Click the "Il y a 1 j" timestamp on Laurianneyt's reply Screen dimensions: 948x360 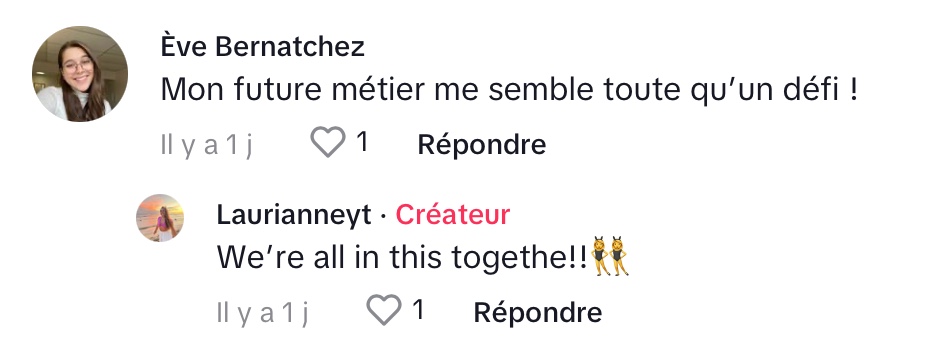pyautogui.click(x=262, y=313)
